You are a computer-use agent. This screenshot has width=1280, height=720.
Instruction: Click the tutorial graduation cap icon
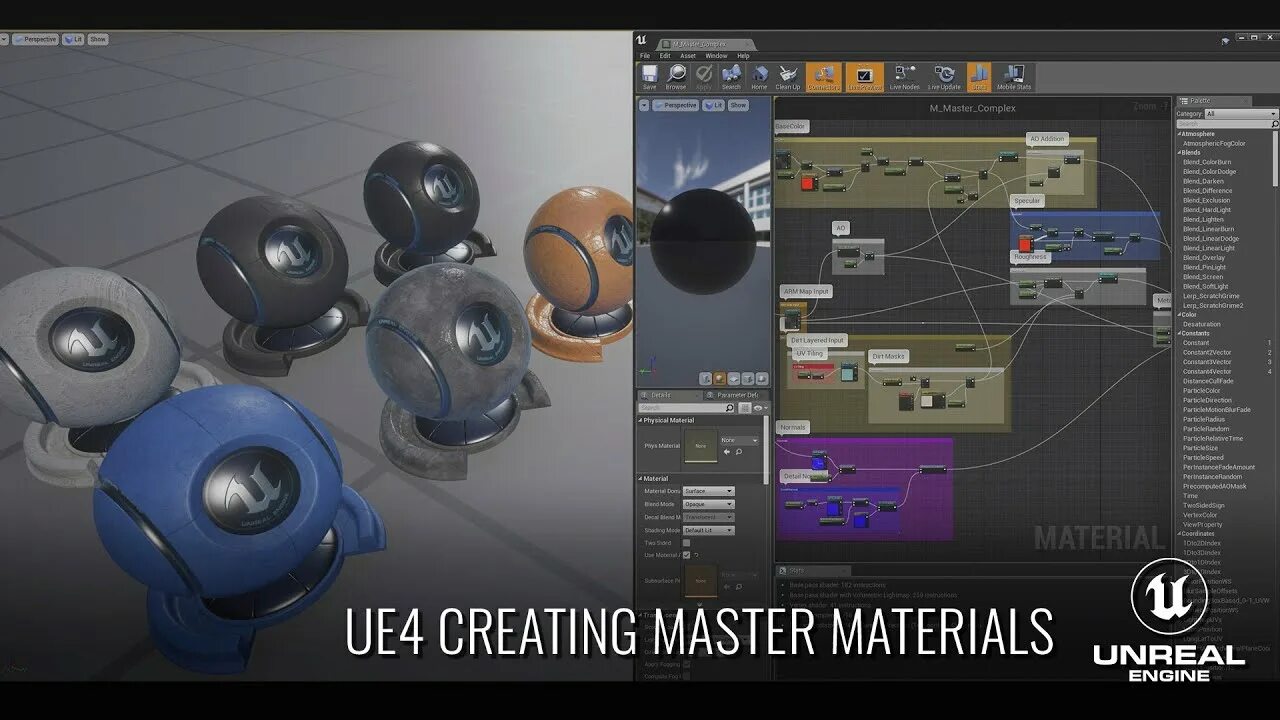coord(1226,42)
